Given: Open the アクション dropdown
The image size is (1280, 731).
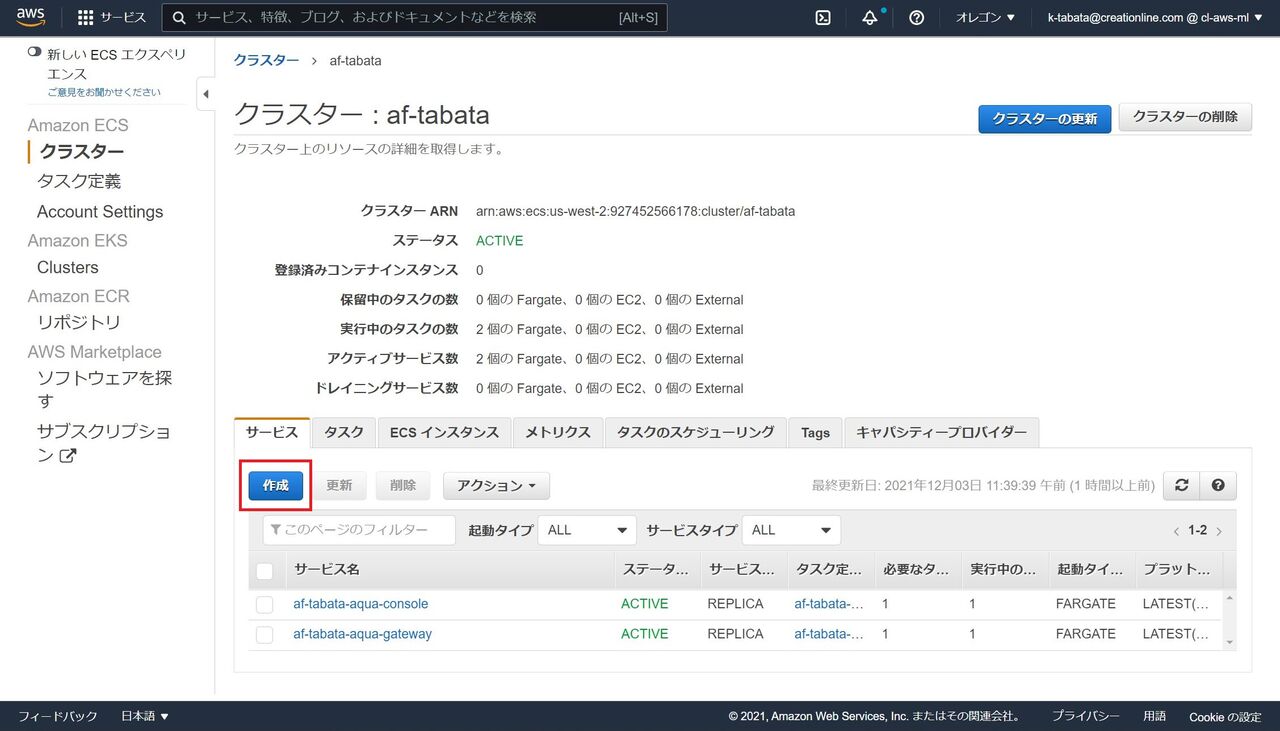Looking at the screenshot, I should (496, 486).
